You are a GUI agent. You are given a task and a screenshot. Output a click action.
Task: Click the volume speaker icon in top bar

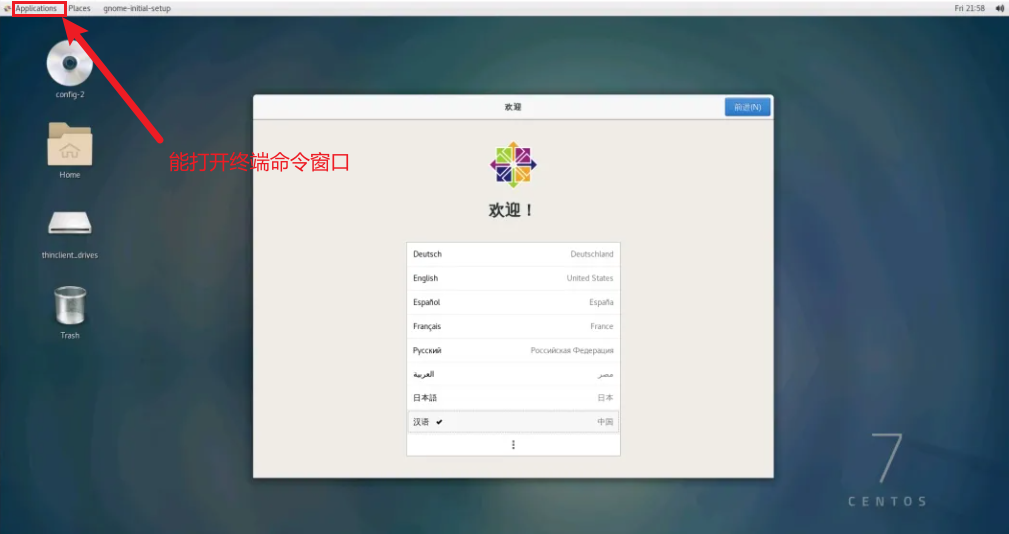click(999, 8)
